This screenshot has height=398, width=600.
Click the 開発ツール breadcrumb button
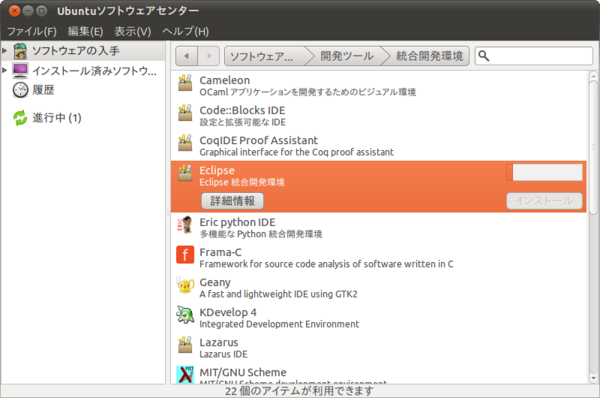click(x=347, y=56)
